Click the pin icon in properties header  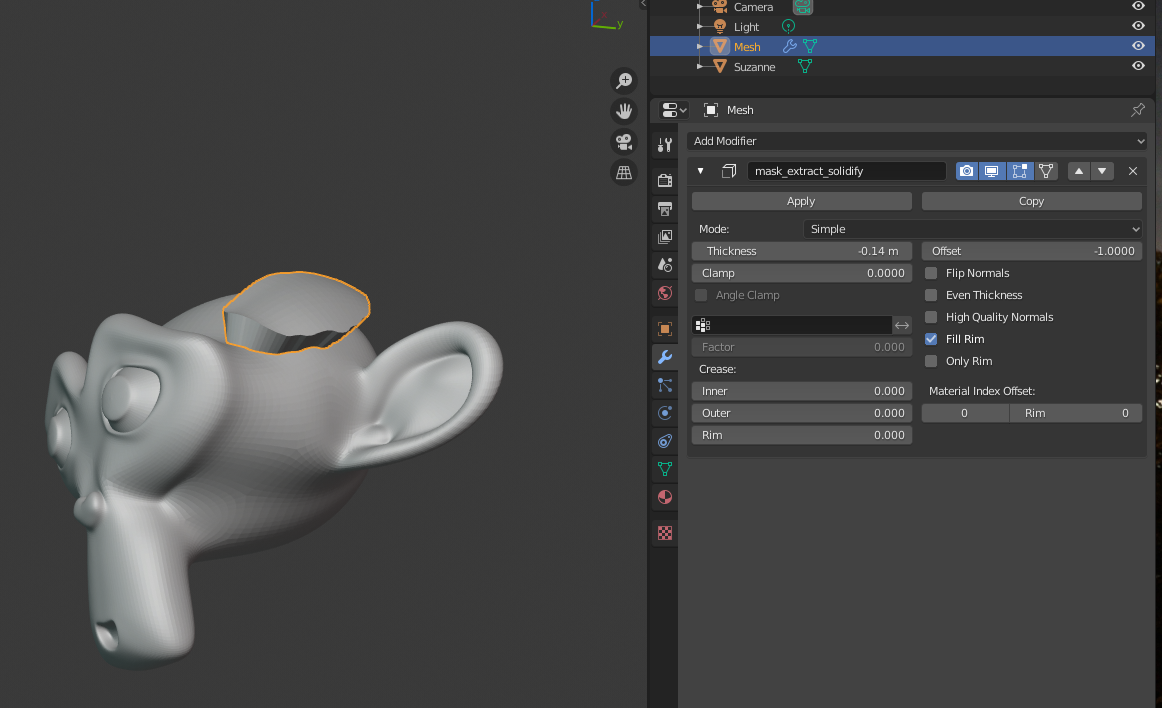point(1138,110)
